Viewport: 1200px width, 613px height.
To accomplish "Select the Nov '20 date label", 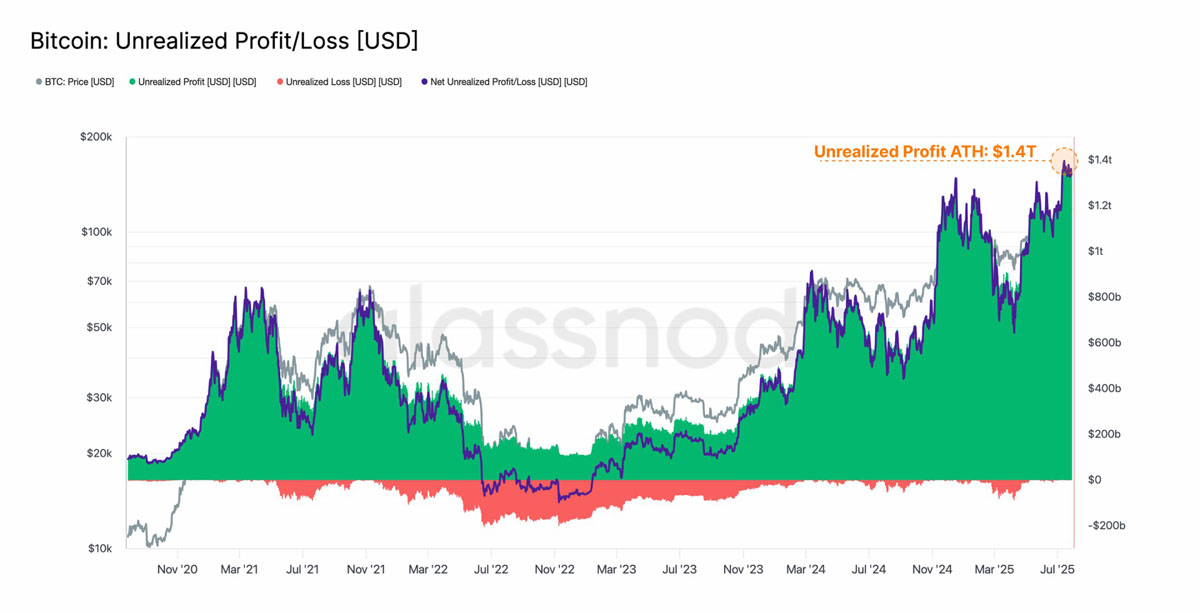I will (177, 570).
